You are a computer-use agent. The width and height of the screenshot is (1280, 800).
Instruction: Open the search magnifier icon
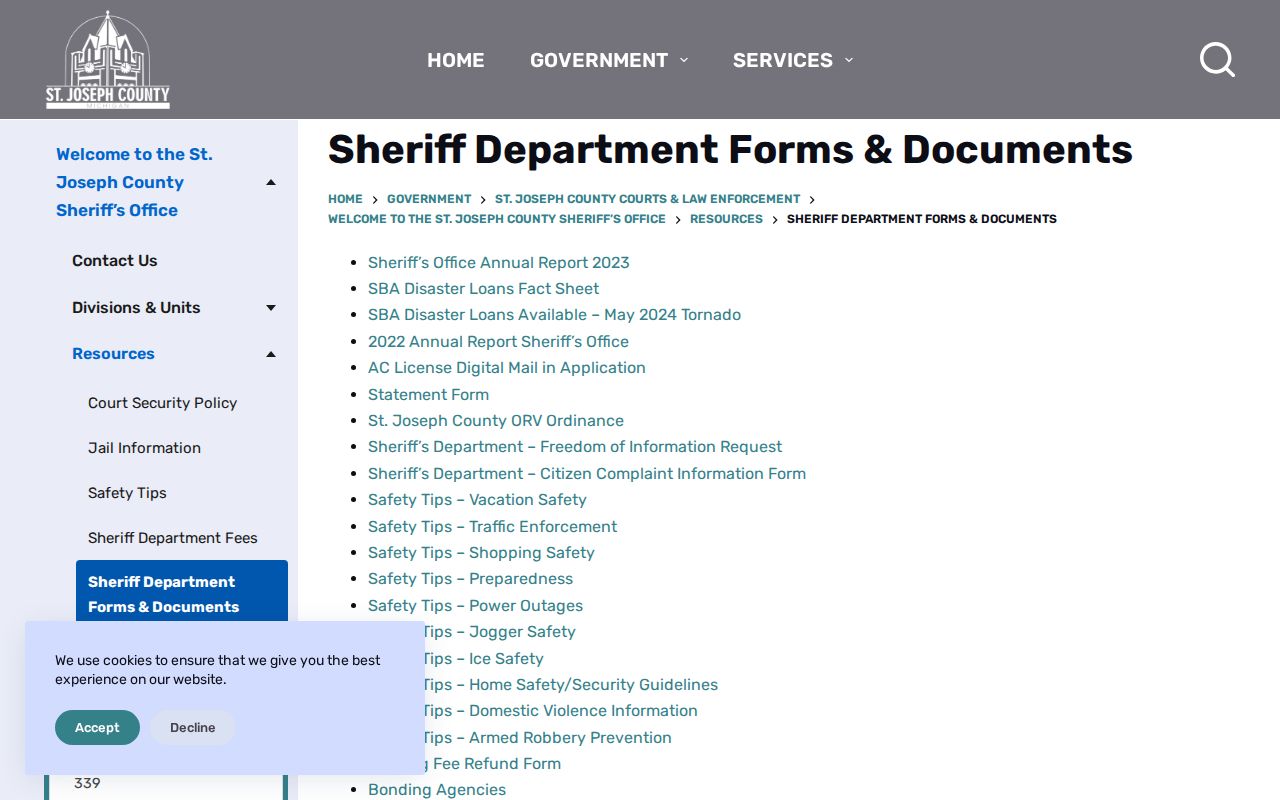1217,60
